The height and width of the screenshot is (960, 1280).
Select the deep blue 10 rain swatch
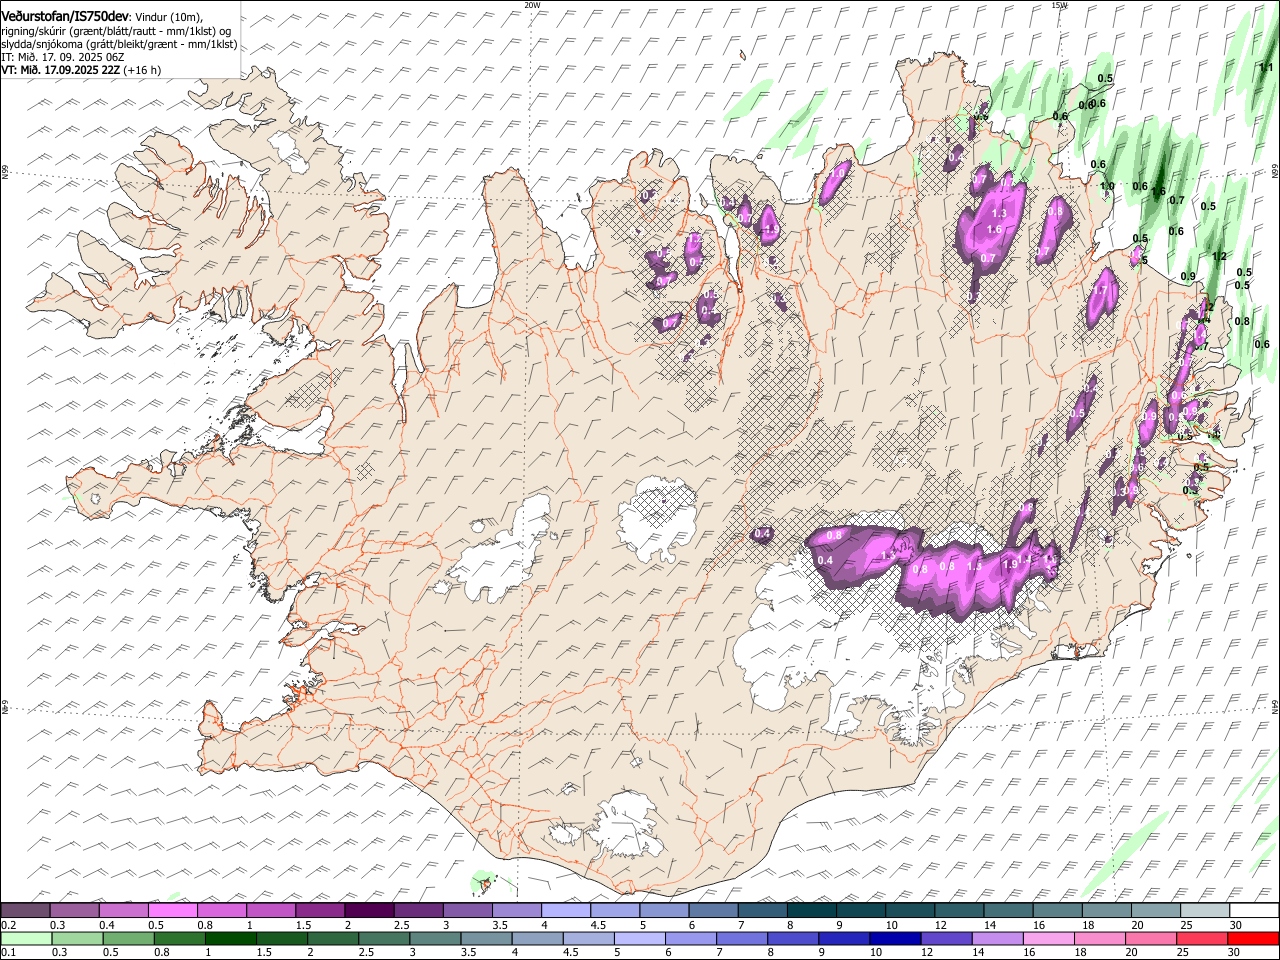click(x=893, y=938)
